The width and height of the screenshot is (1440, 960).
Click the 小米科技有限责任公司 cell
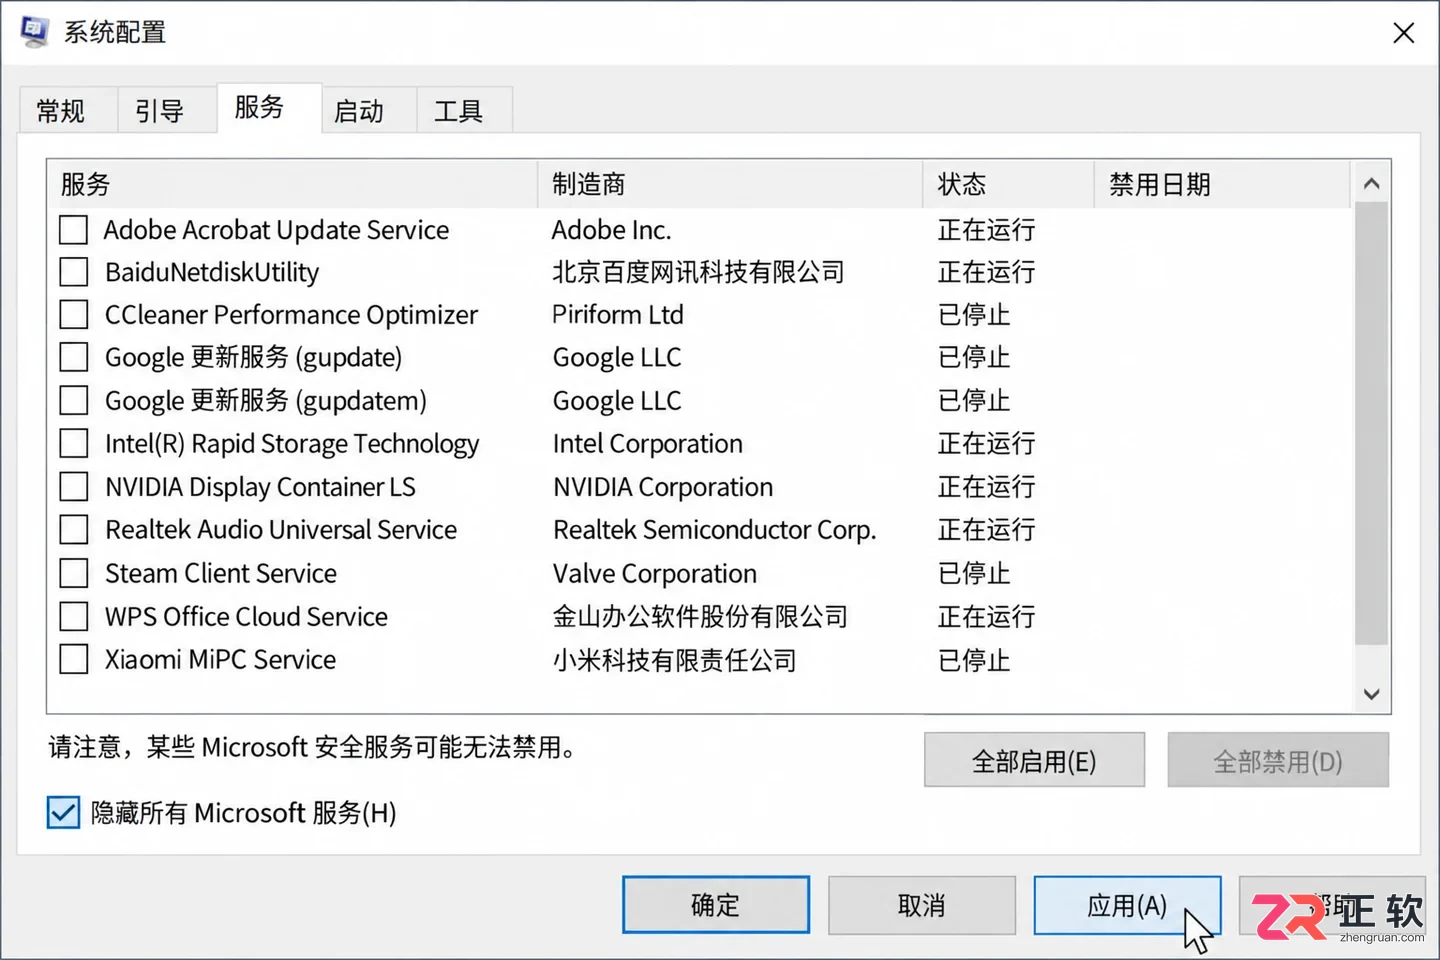tap(674, 660)
